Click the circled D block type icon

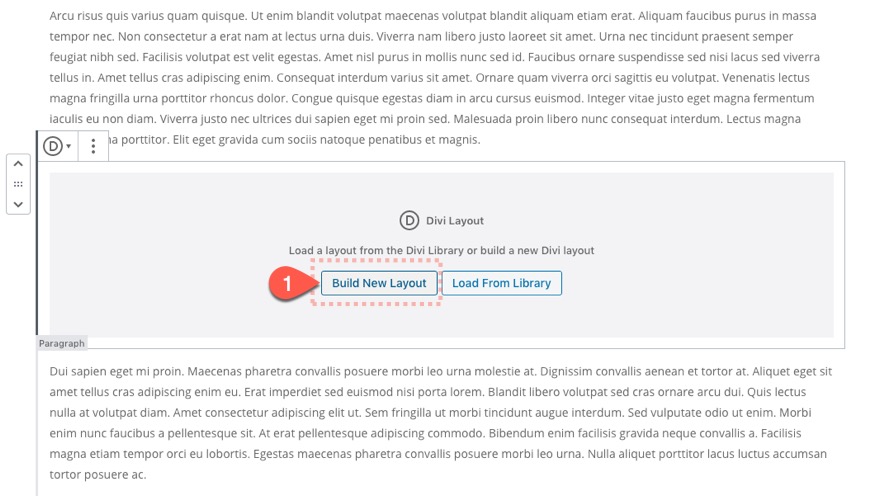(53, 146)
